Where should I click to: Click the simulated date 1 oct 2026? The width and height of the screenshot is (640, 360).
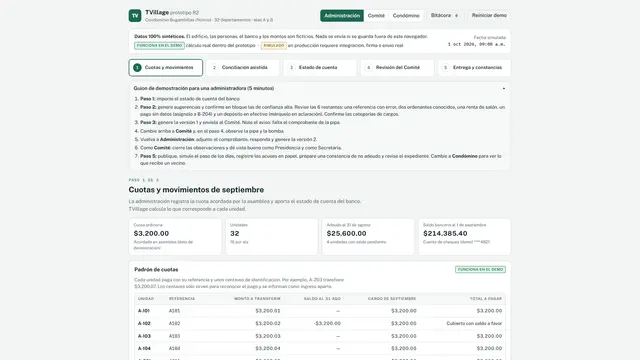[x=476, y=44]
